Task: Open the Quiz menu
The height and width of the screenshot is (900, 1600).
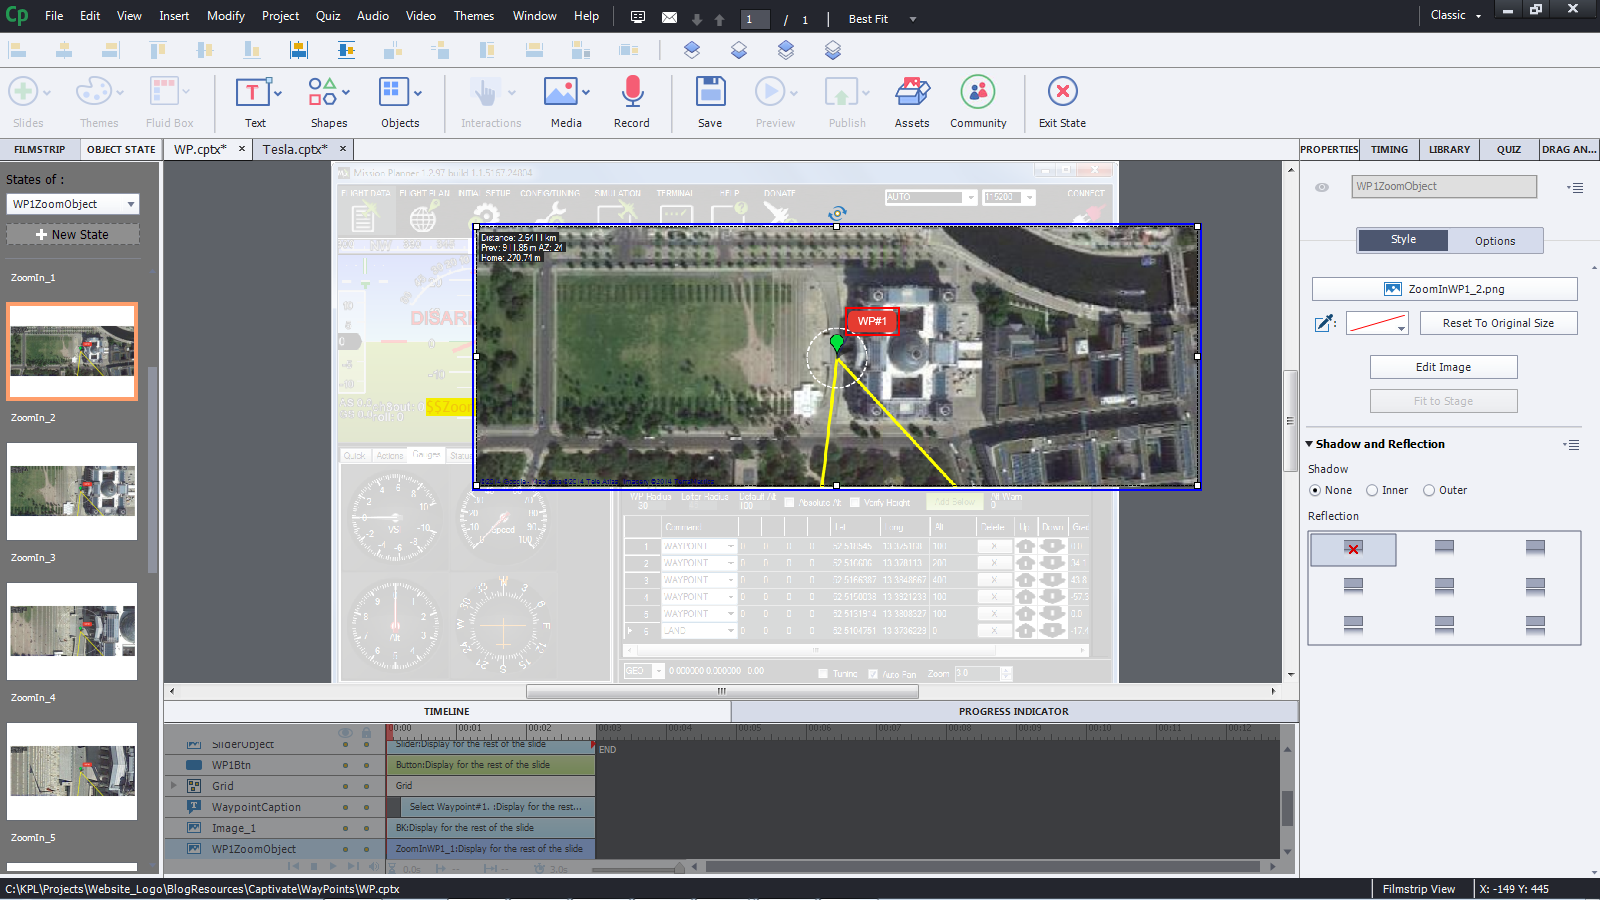Action: (x=328, y=16)
